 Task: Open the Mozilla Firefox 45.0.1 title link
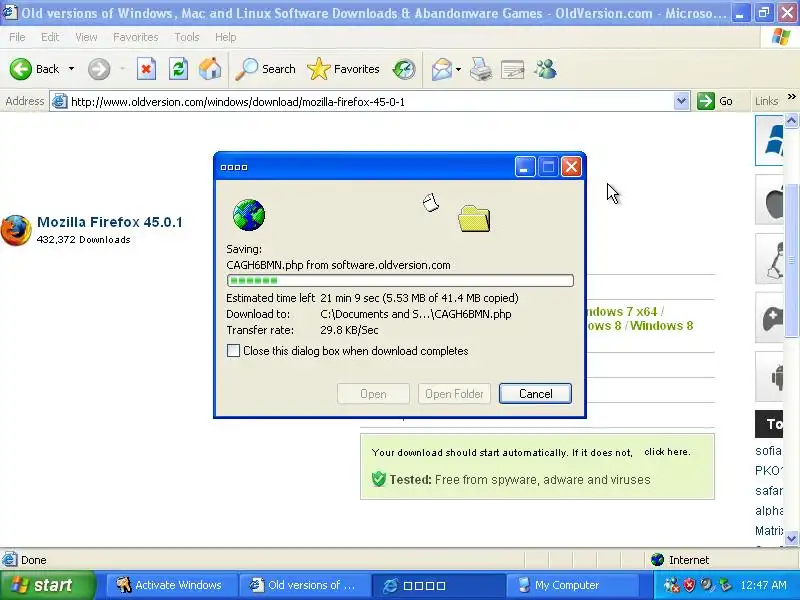[x=110, y=222]
